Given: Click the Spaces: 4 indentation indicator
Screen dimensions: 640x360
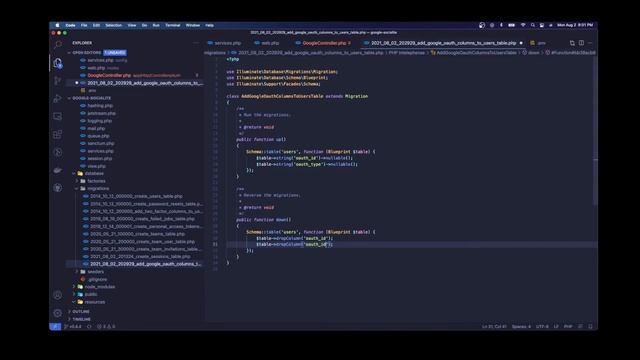Looking at the screenshot, I should coord(521,327).
